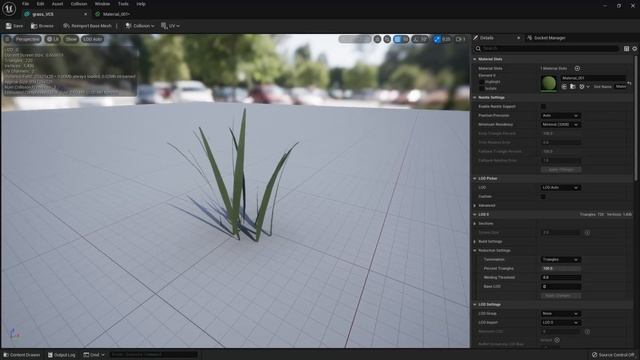Open the Position Precision dropdown
640x360 pixels.
tap(560, 116)
